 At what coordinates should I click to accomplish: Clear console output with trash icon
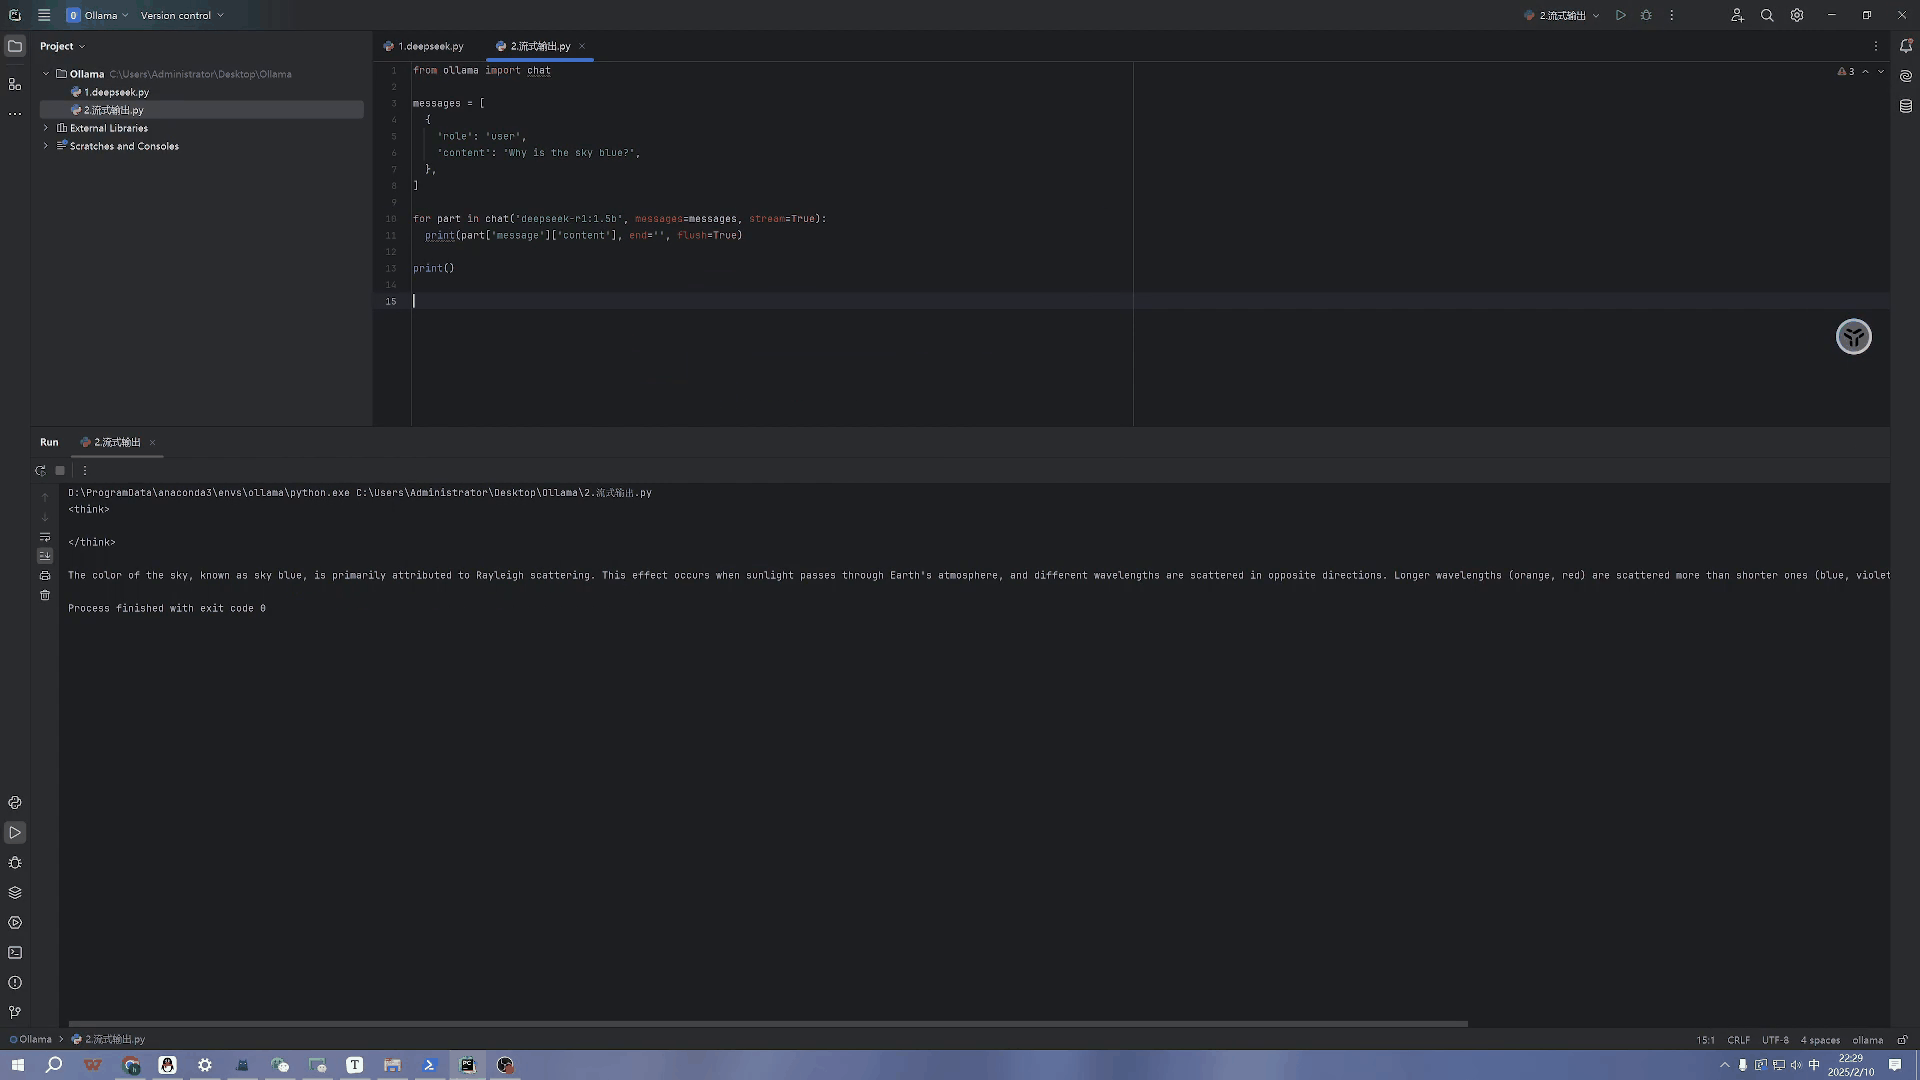coord(45,595)
